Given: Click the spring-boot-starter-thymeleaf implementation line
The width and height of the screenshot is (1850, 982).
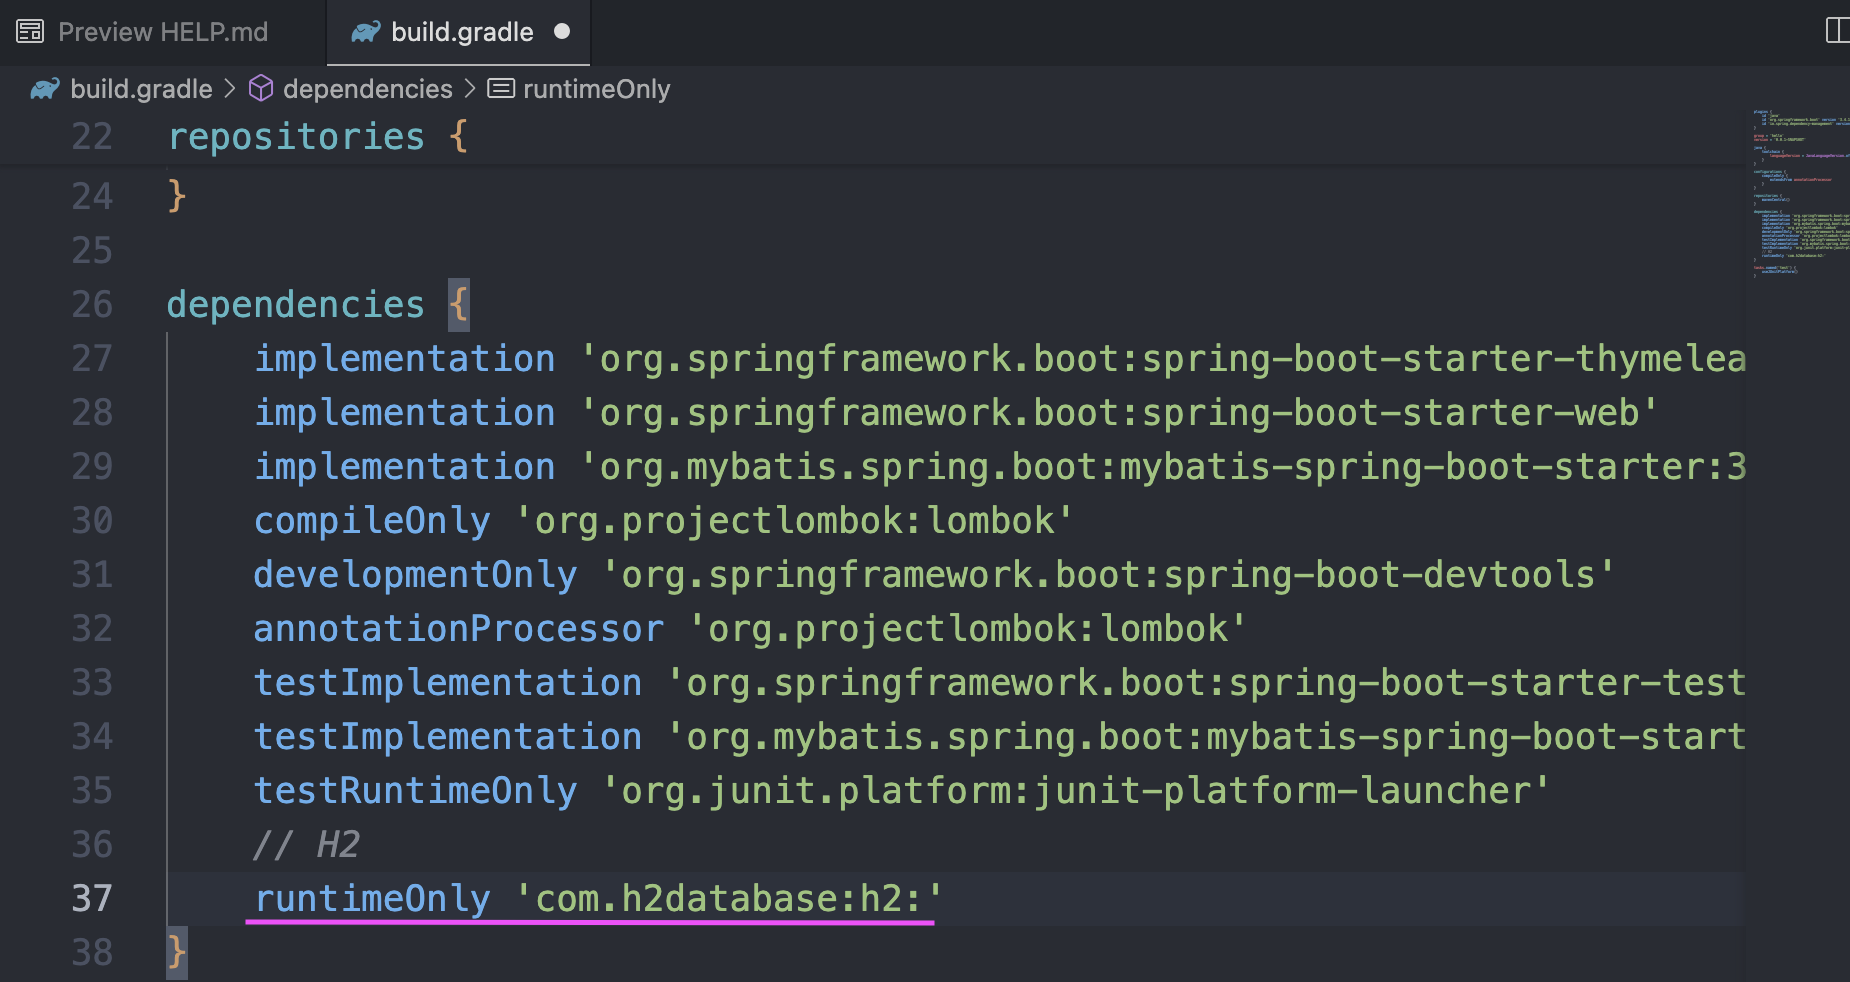Looking at the screenshot, I should click(1000, 358).
